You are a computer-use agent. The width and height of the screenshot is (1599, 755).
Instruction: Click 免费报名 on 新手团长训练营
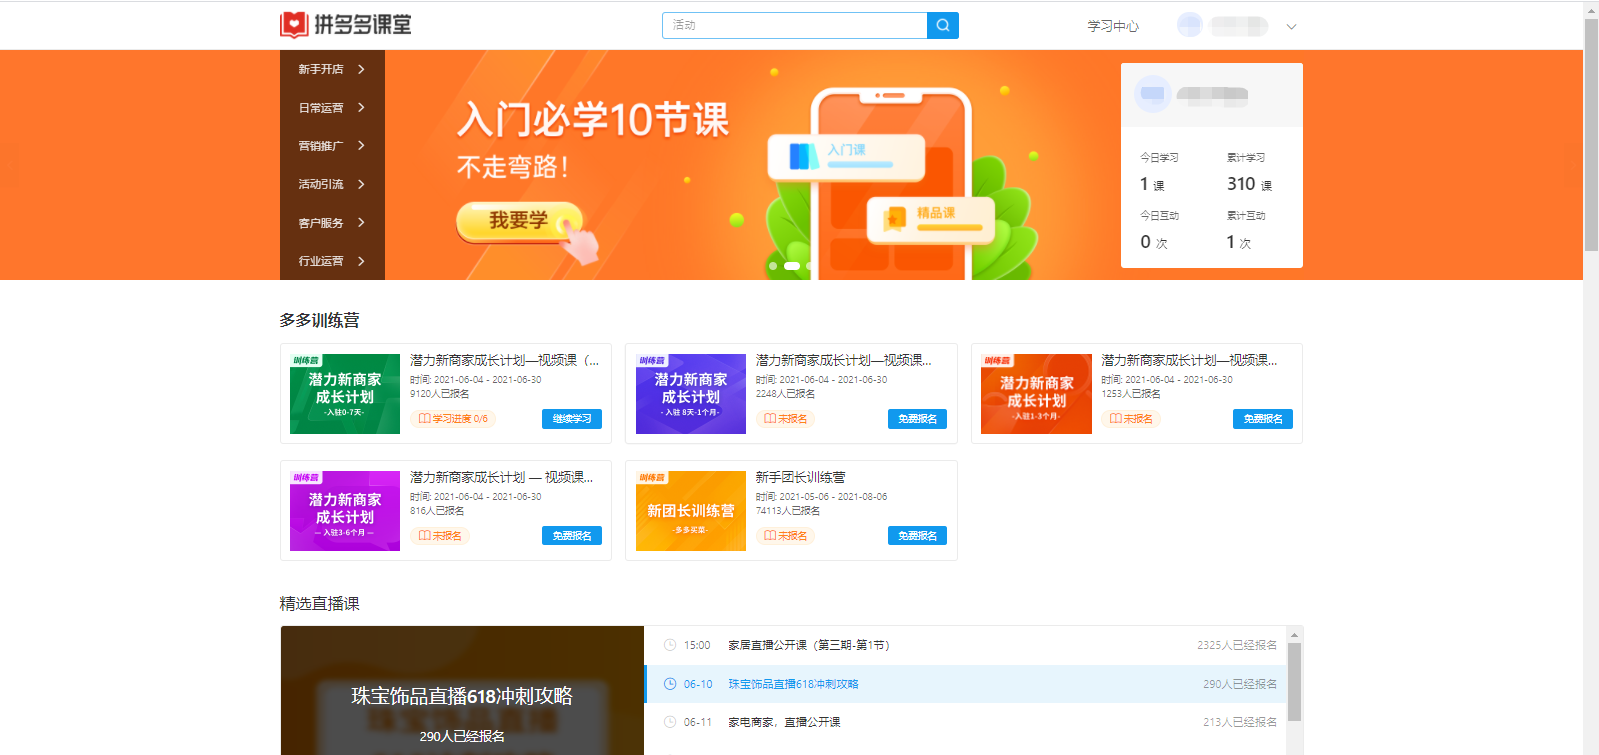pyautogui.click(x=917, y=536)
